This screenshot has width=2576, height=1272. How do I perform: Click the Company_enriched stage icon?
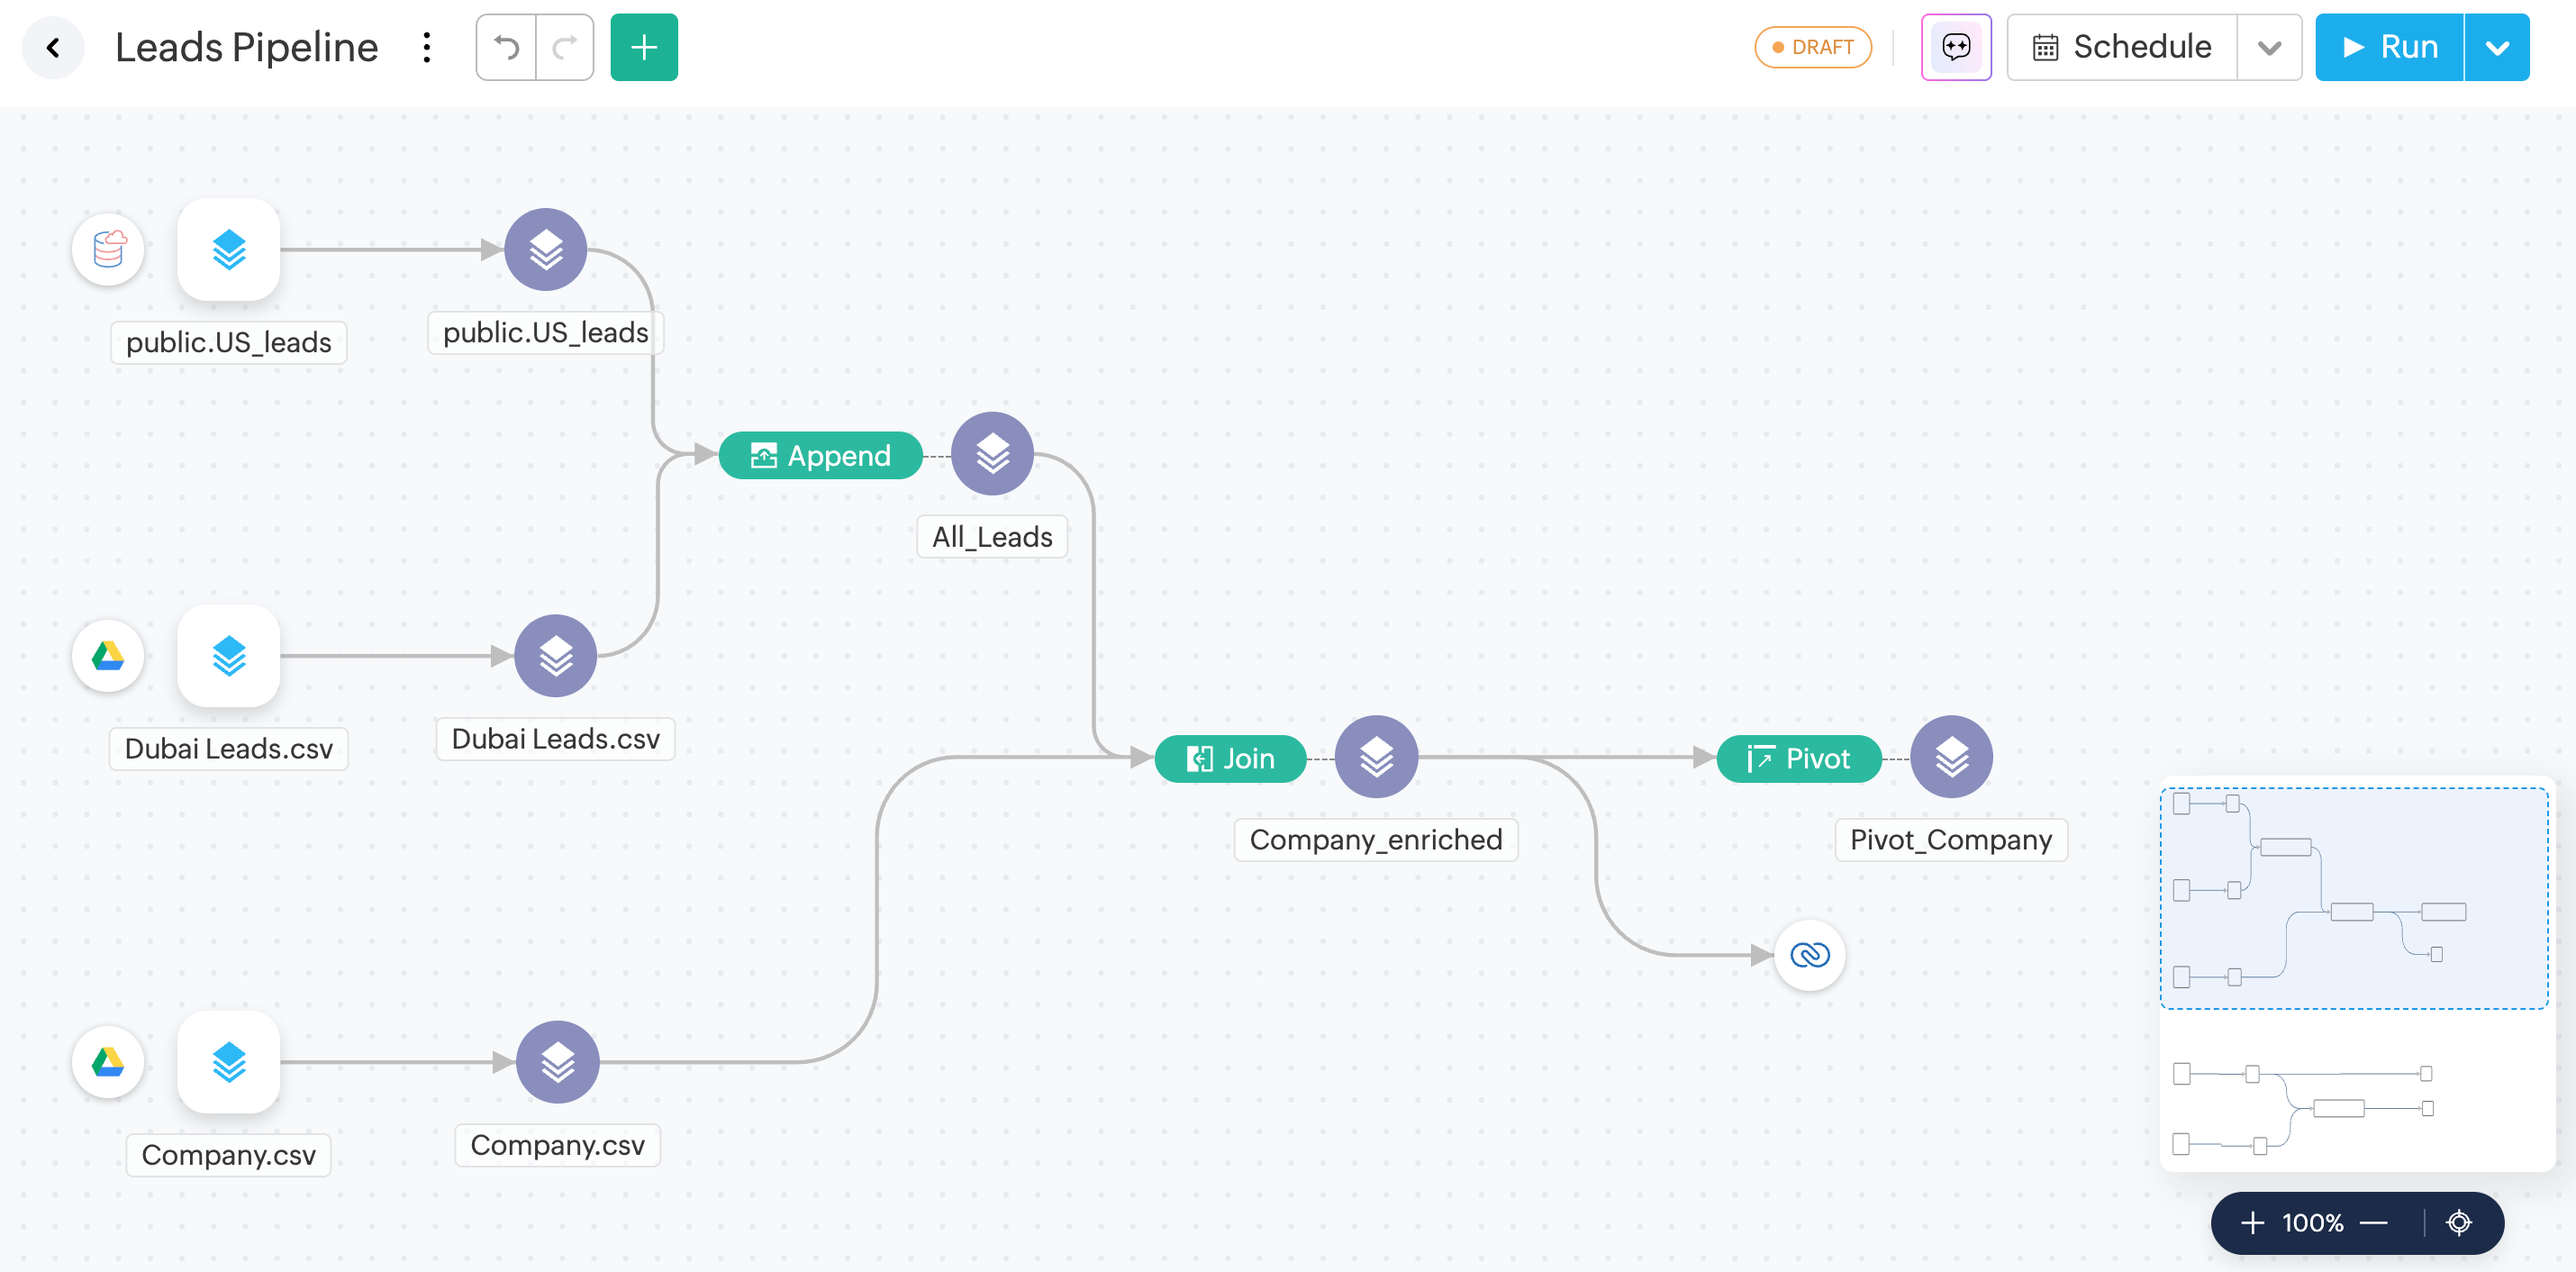click(1376, 757)
